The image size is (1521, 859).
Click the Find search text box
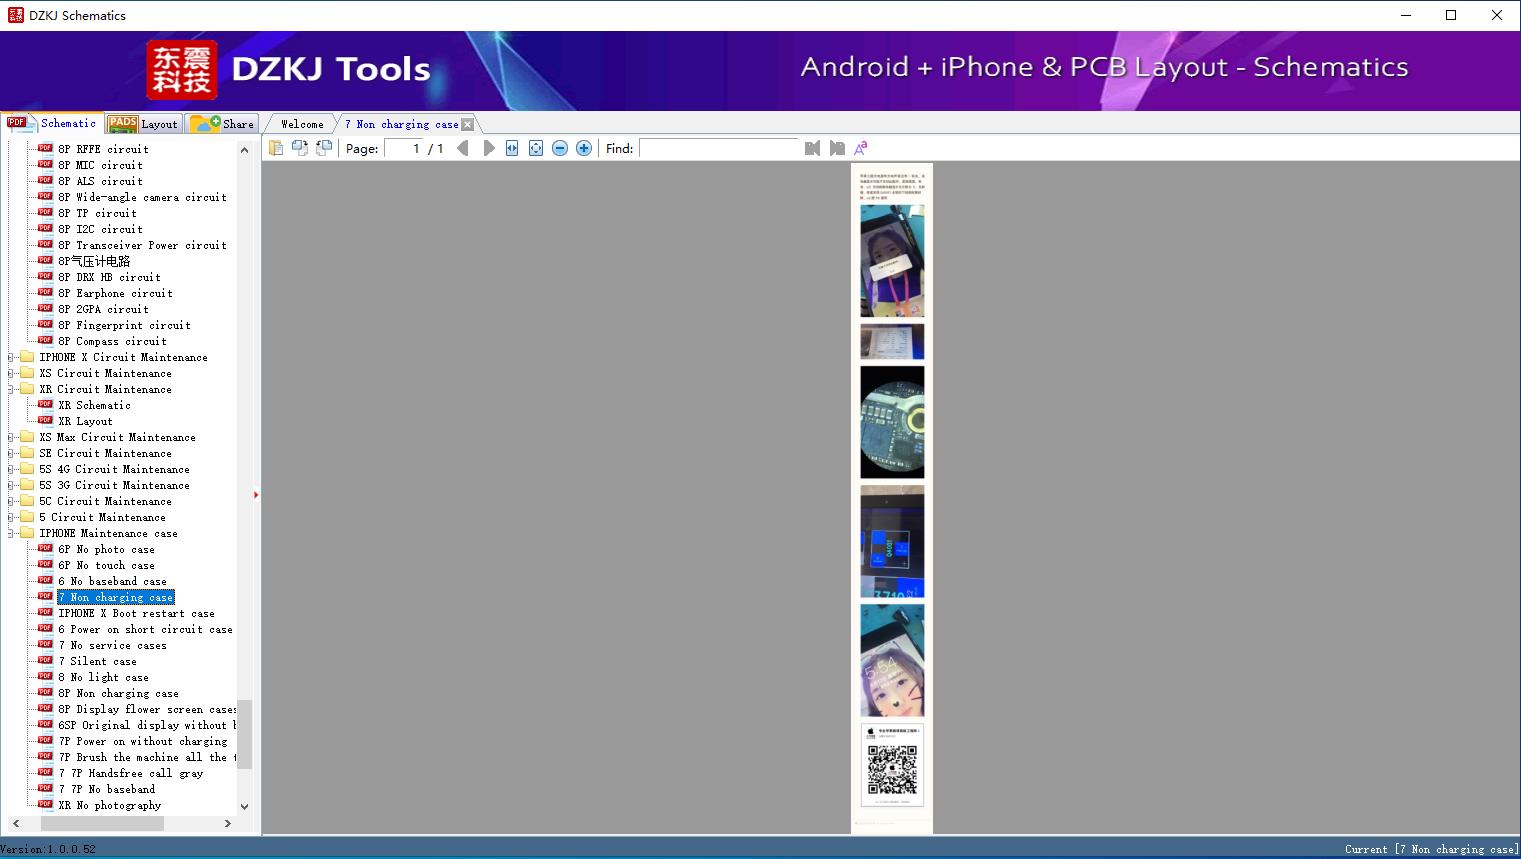720,148
